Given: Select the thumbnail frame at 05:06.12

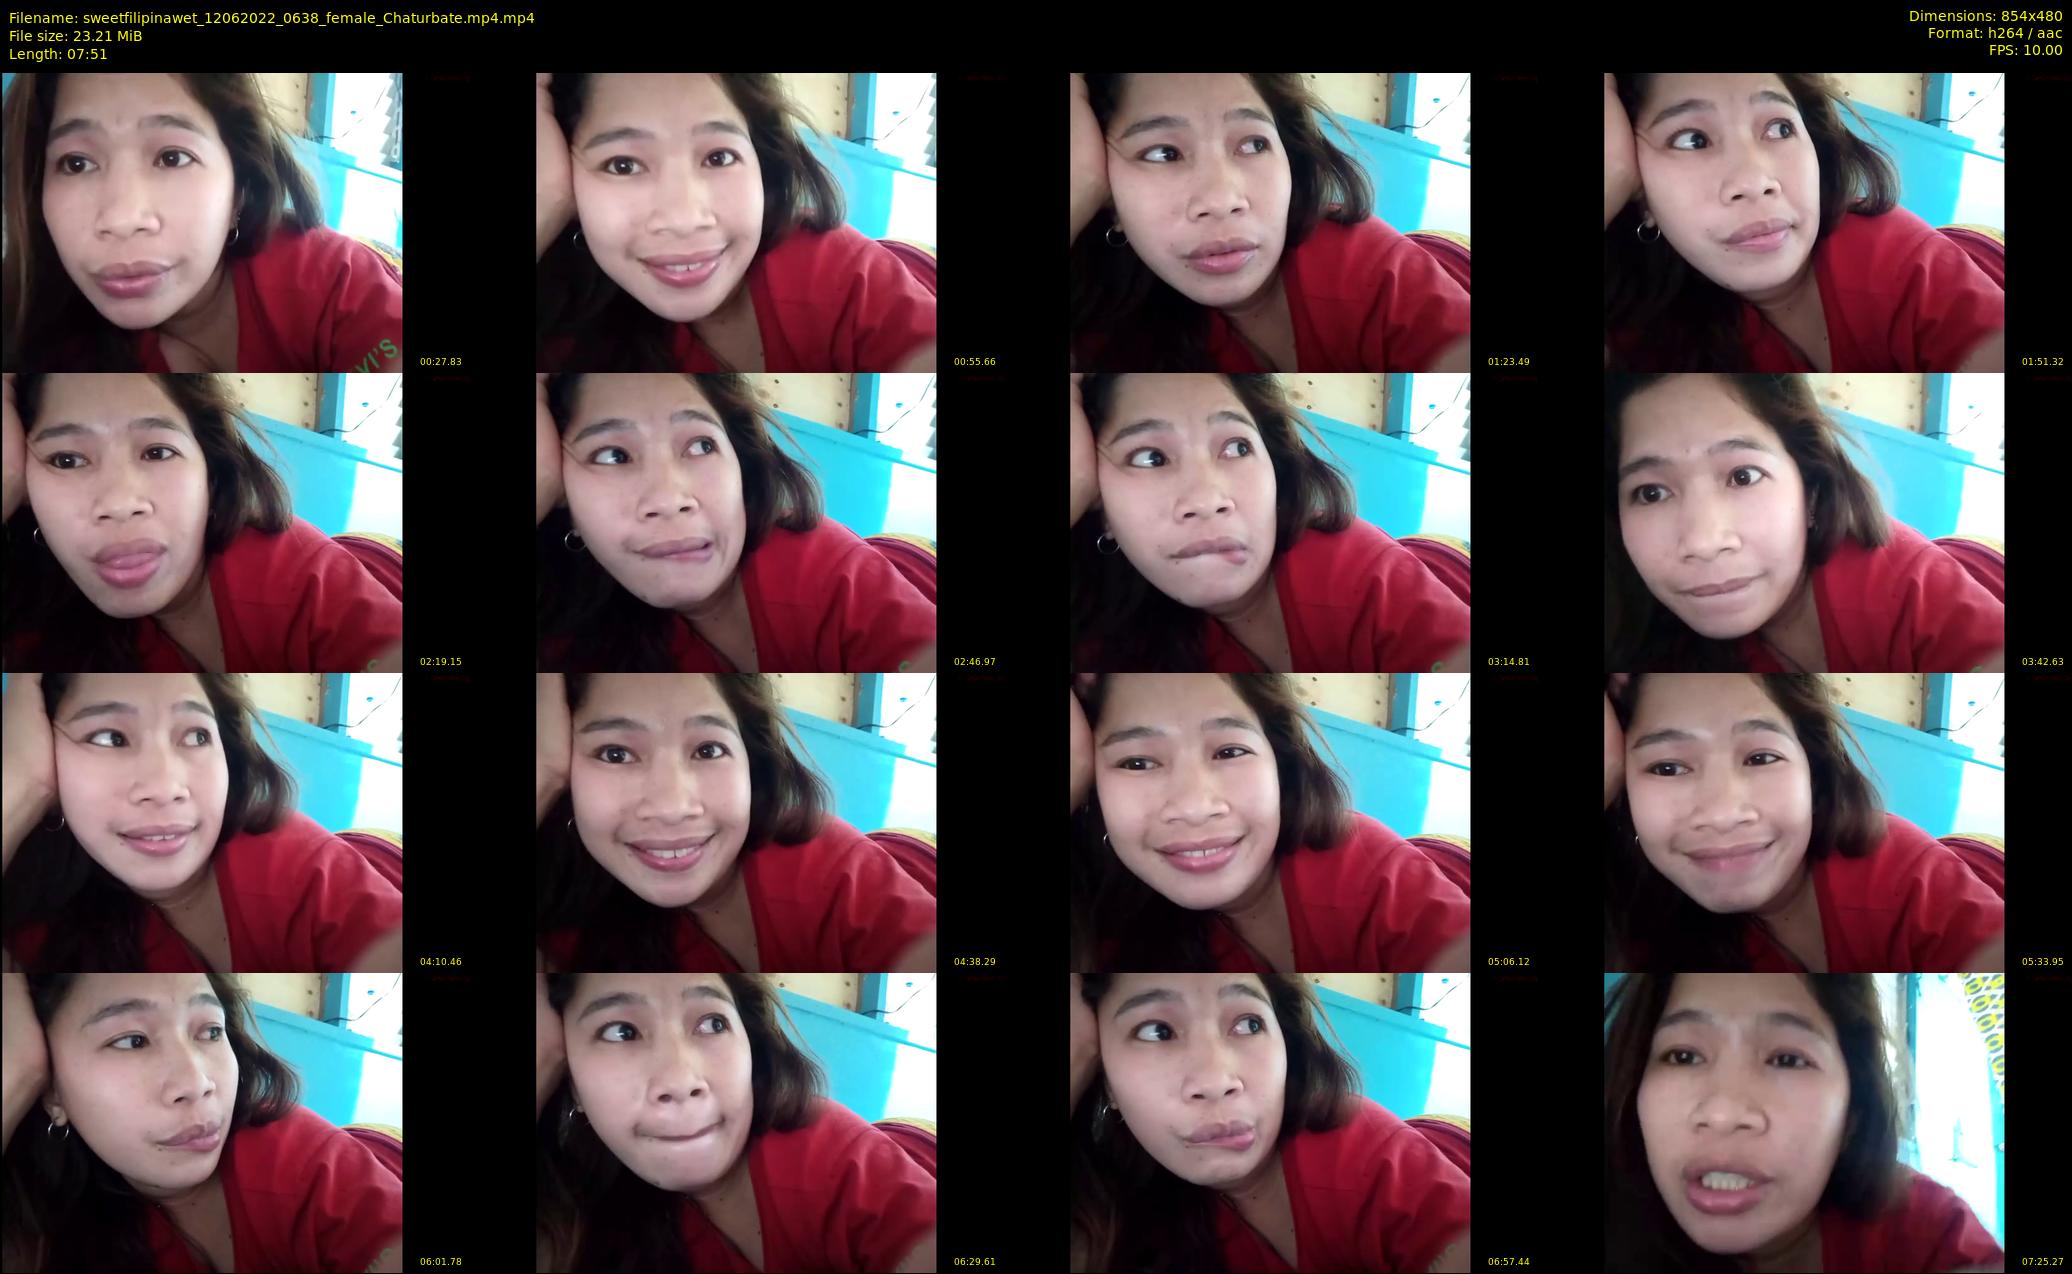Looking at the screenshot, I should (x=1270, y=822).
